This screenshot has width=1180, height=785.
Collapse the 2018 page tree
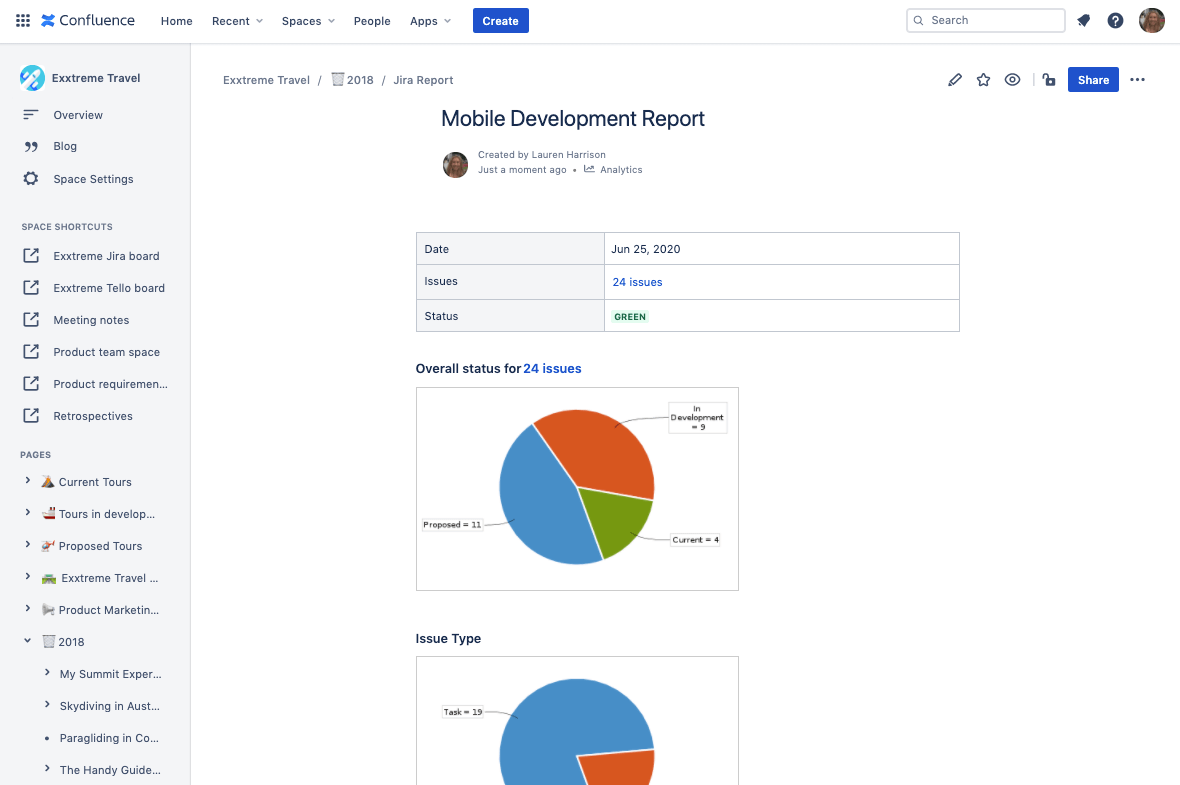[30, 641]
